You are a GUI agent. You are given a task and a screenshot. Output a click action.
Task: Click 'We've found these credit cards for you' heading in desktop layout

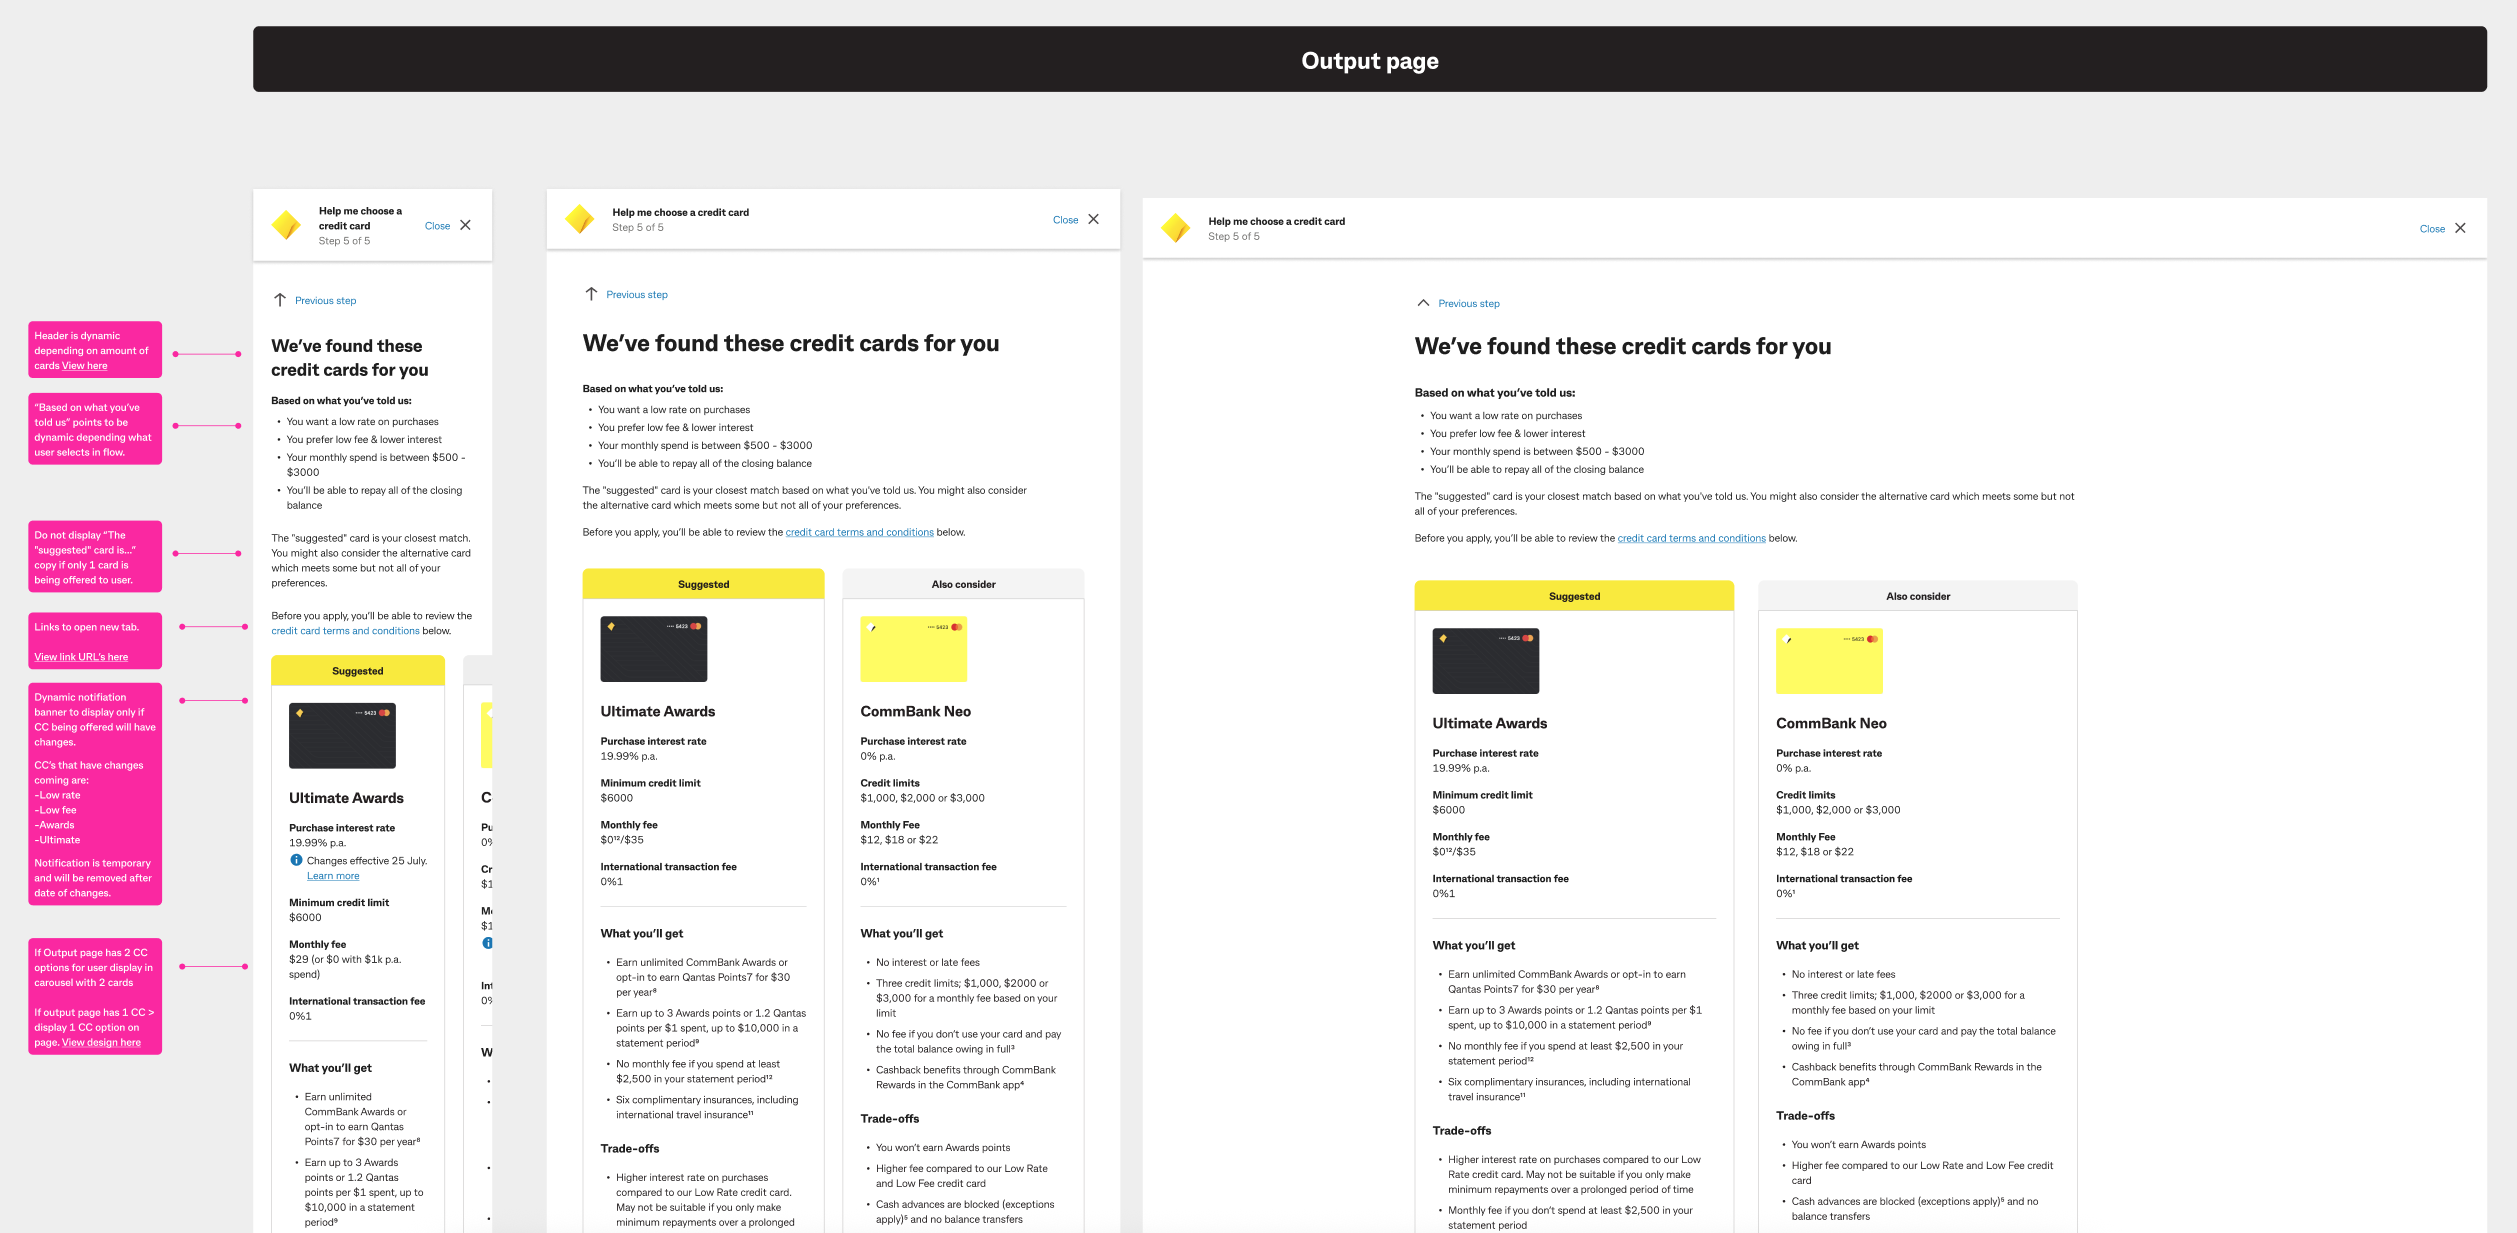pos(1622,346)
